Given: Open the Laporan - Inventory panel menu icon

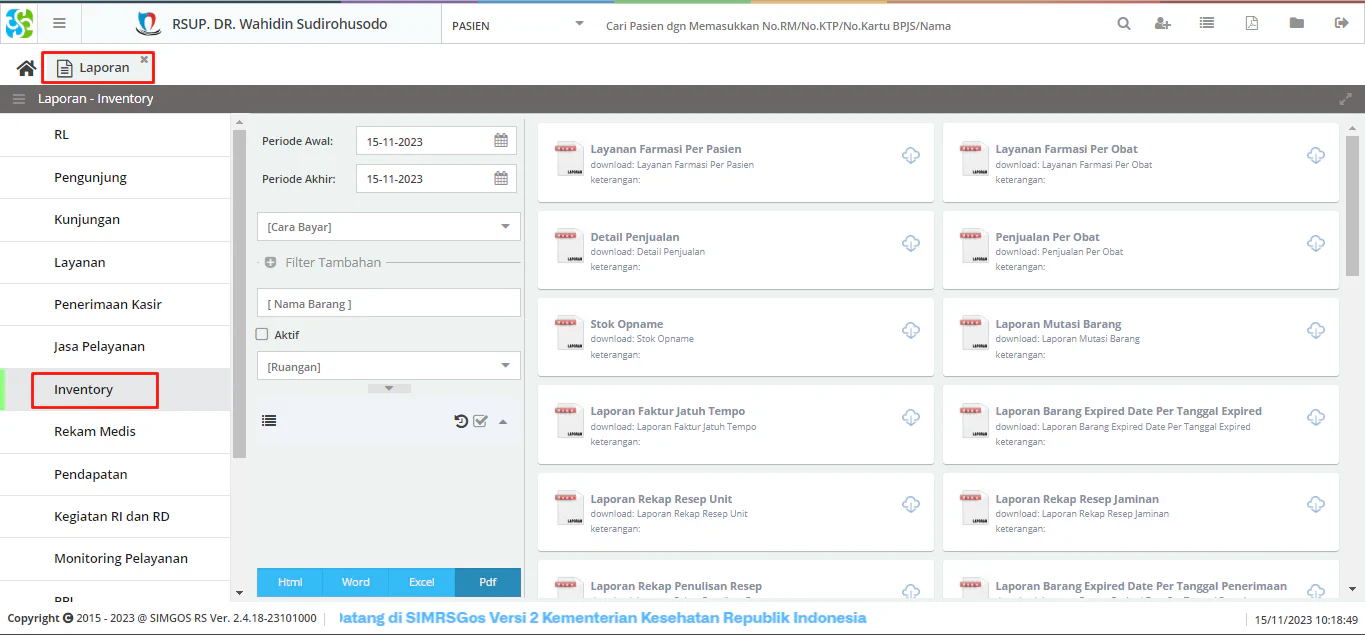Looking at the screenshot, I should point(19,99).
